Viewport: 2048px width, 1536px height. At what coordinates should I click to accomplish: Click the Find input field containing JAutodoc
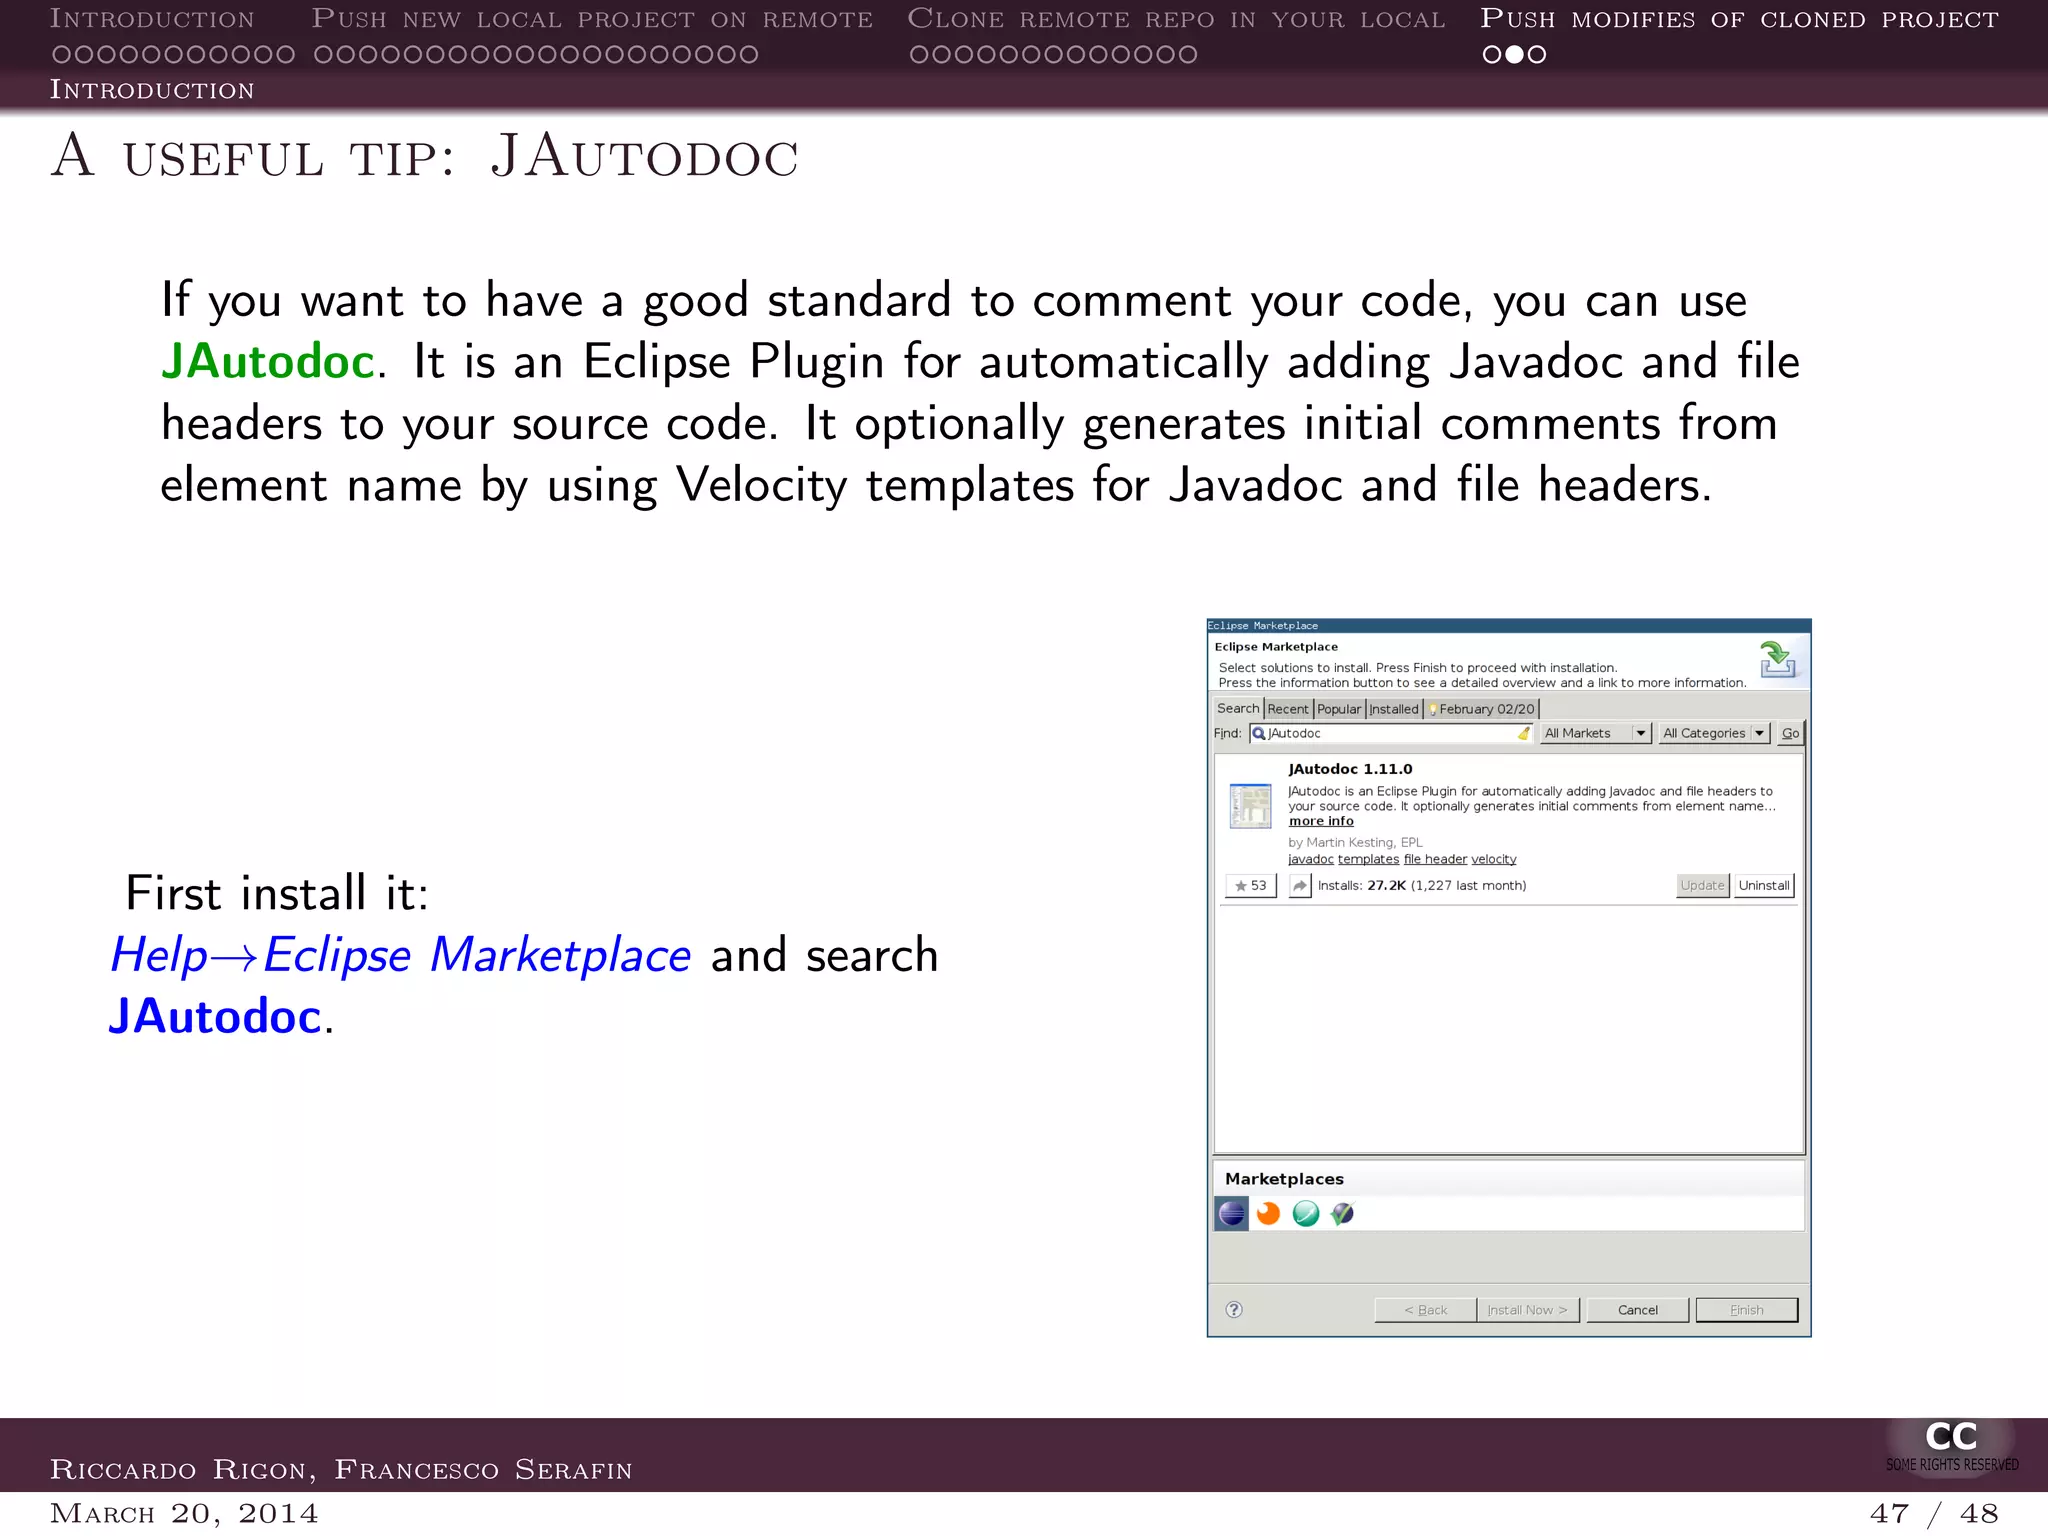point(1391,733)
